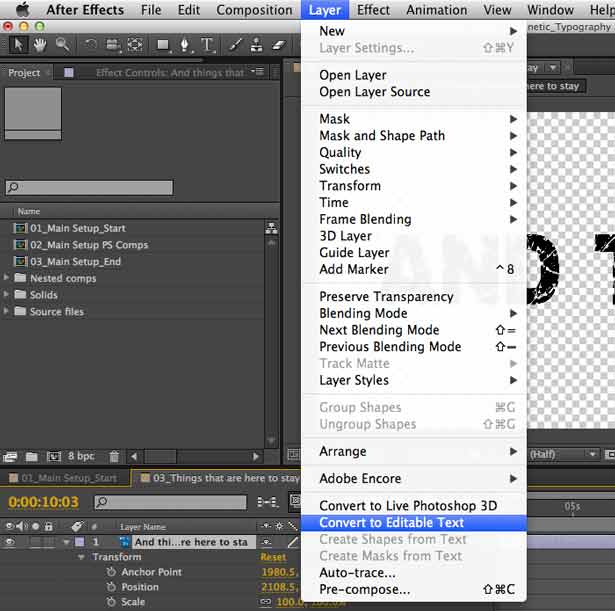Open the Mask submenu
Image resolution: width=615 pixels, height=611 pixels.
414,119
